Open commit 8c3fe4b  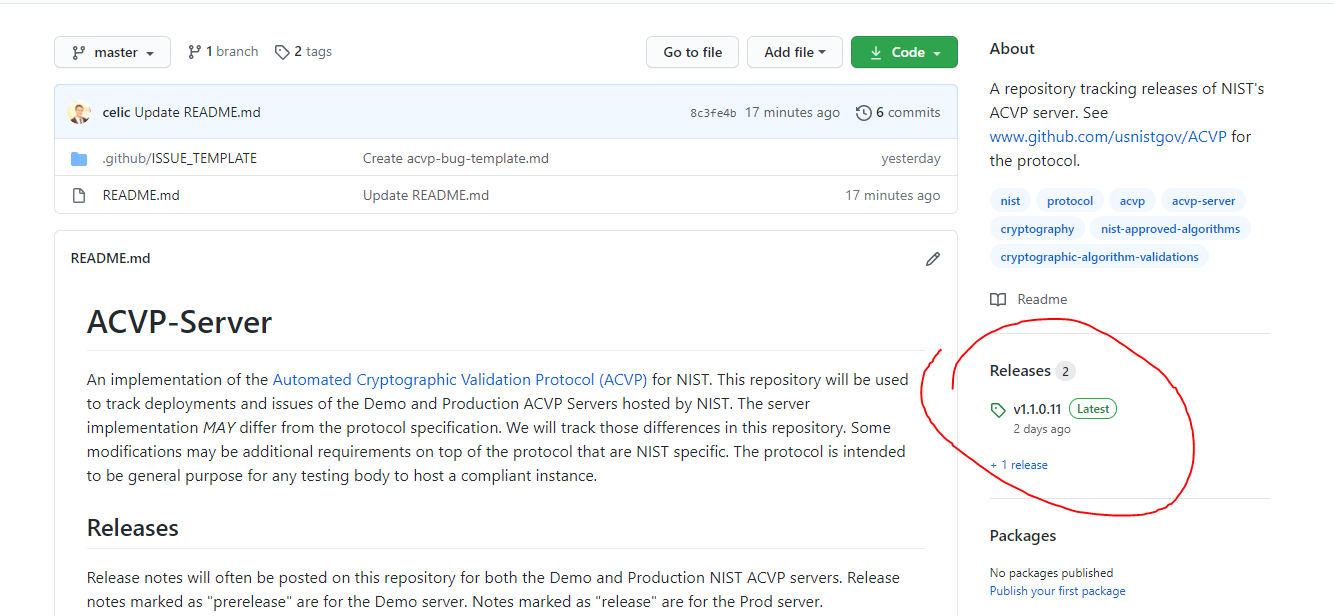[711, 112]
